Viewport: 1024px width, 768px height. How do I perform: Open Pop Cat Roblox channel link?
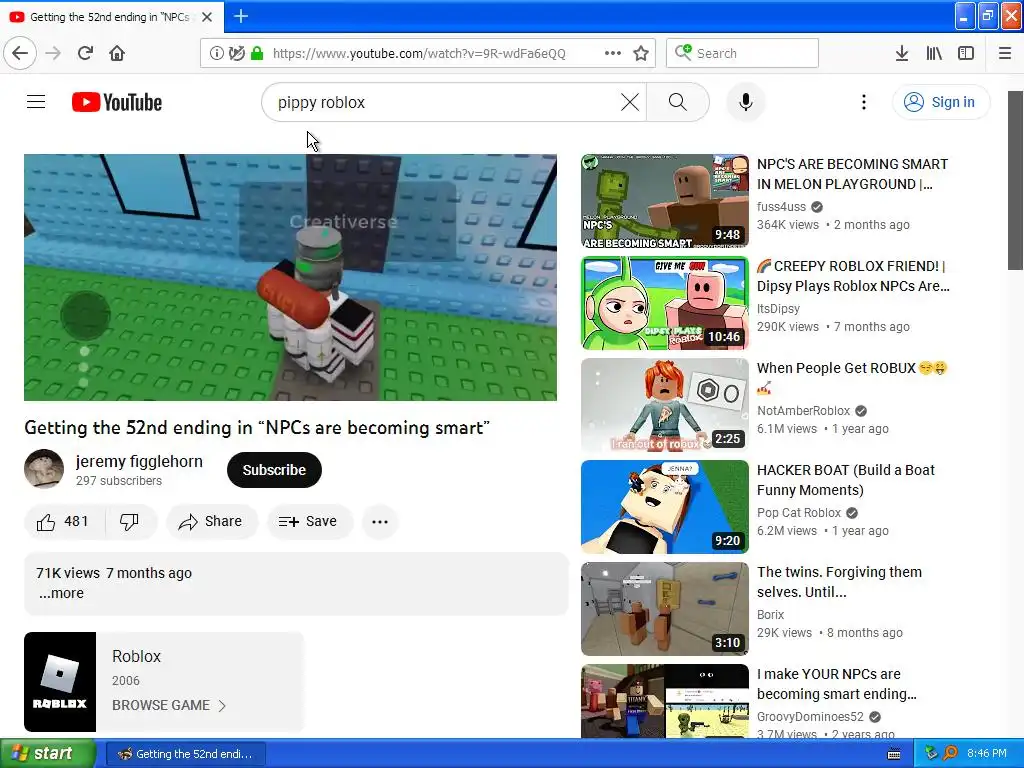pos(799,513)
